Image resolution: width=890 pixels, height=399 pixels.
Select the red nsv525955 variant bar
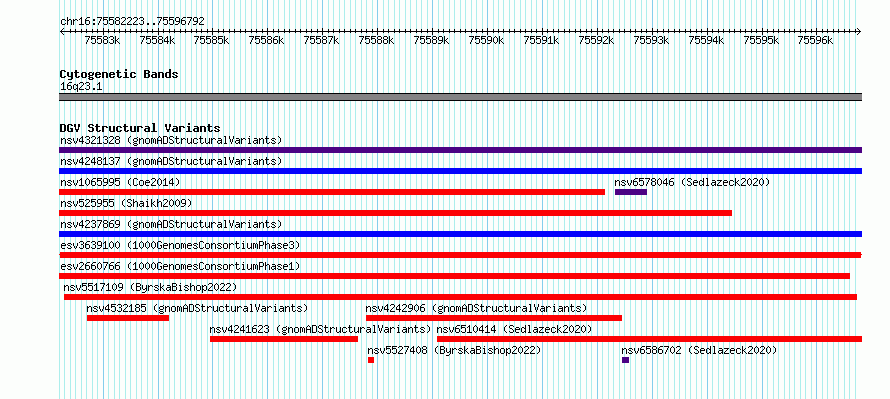click(396, 213)
